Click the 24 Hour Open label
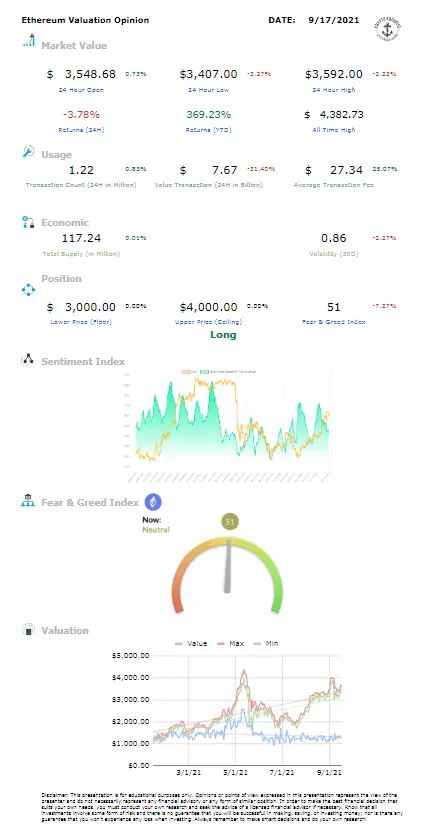 (x=81, y=90)
